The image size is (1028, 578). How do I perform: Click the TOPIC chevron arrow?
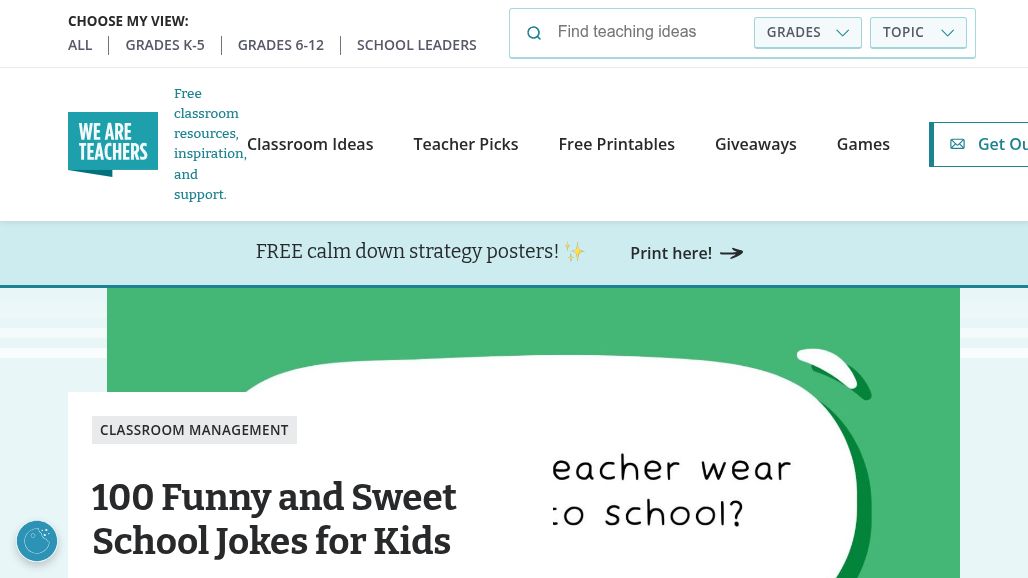[947, 33]
